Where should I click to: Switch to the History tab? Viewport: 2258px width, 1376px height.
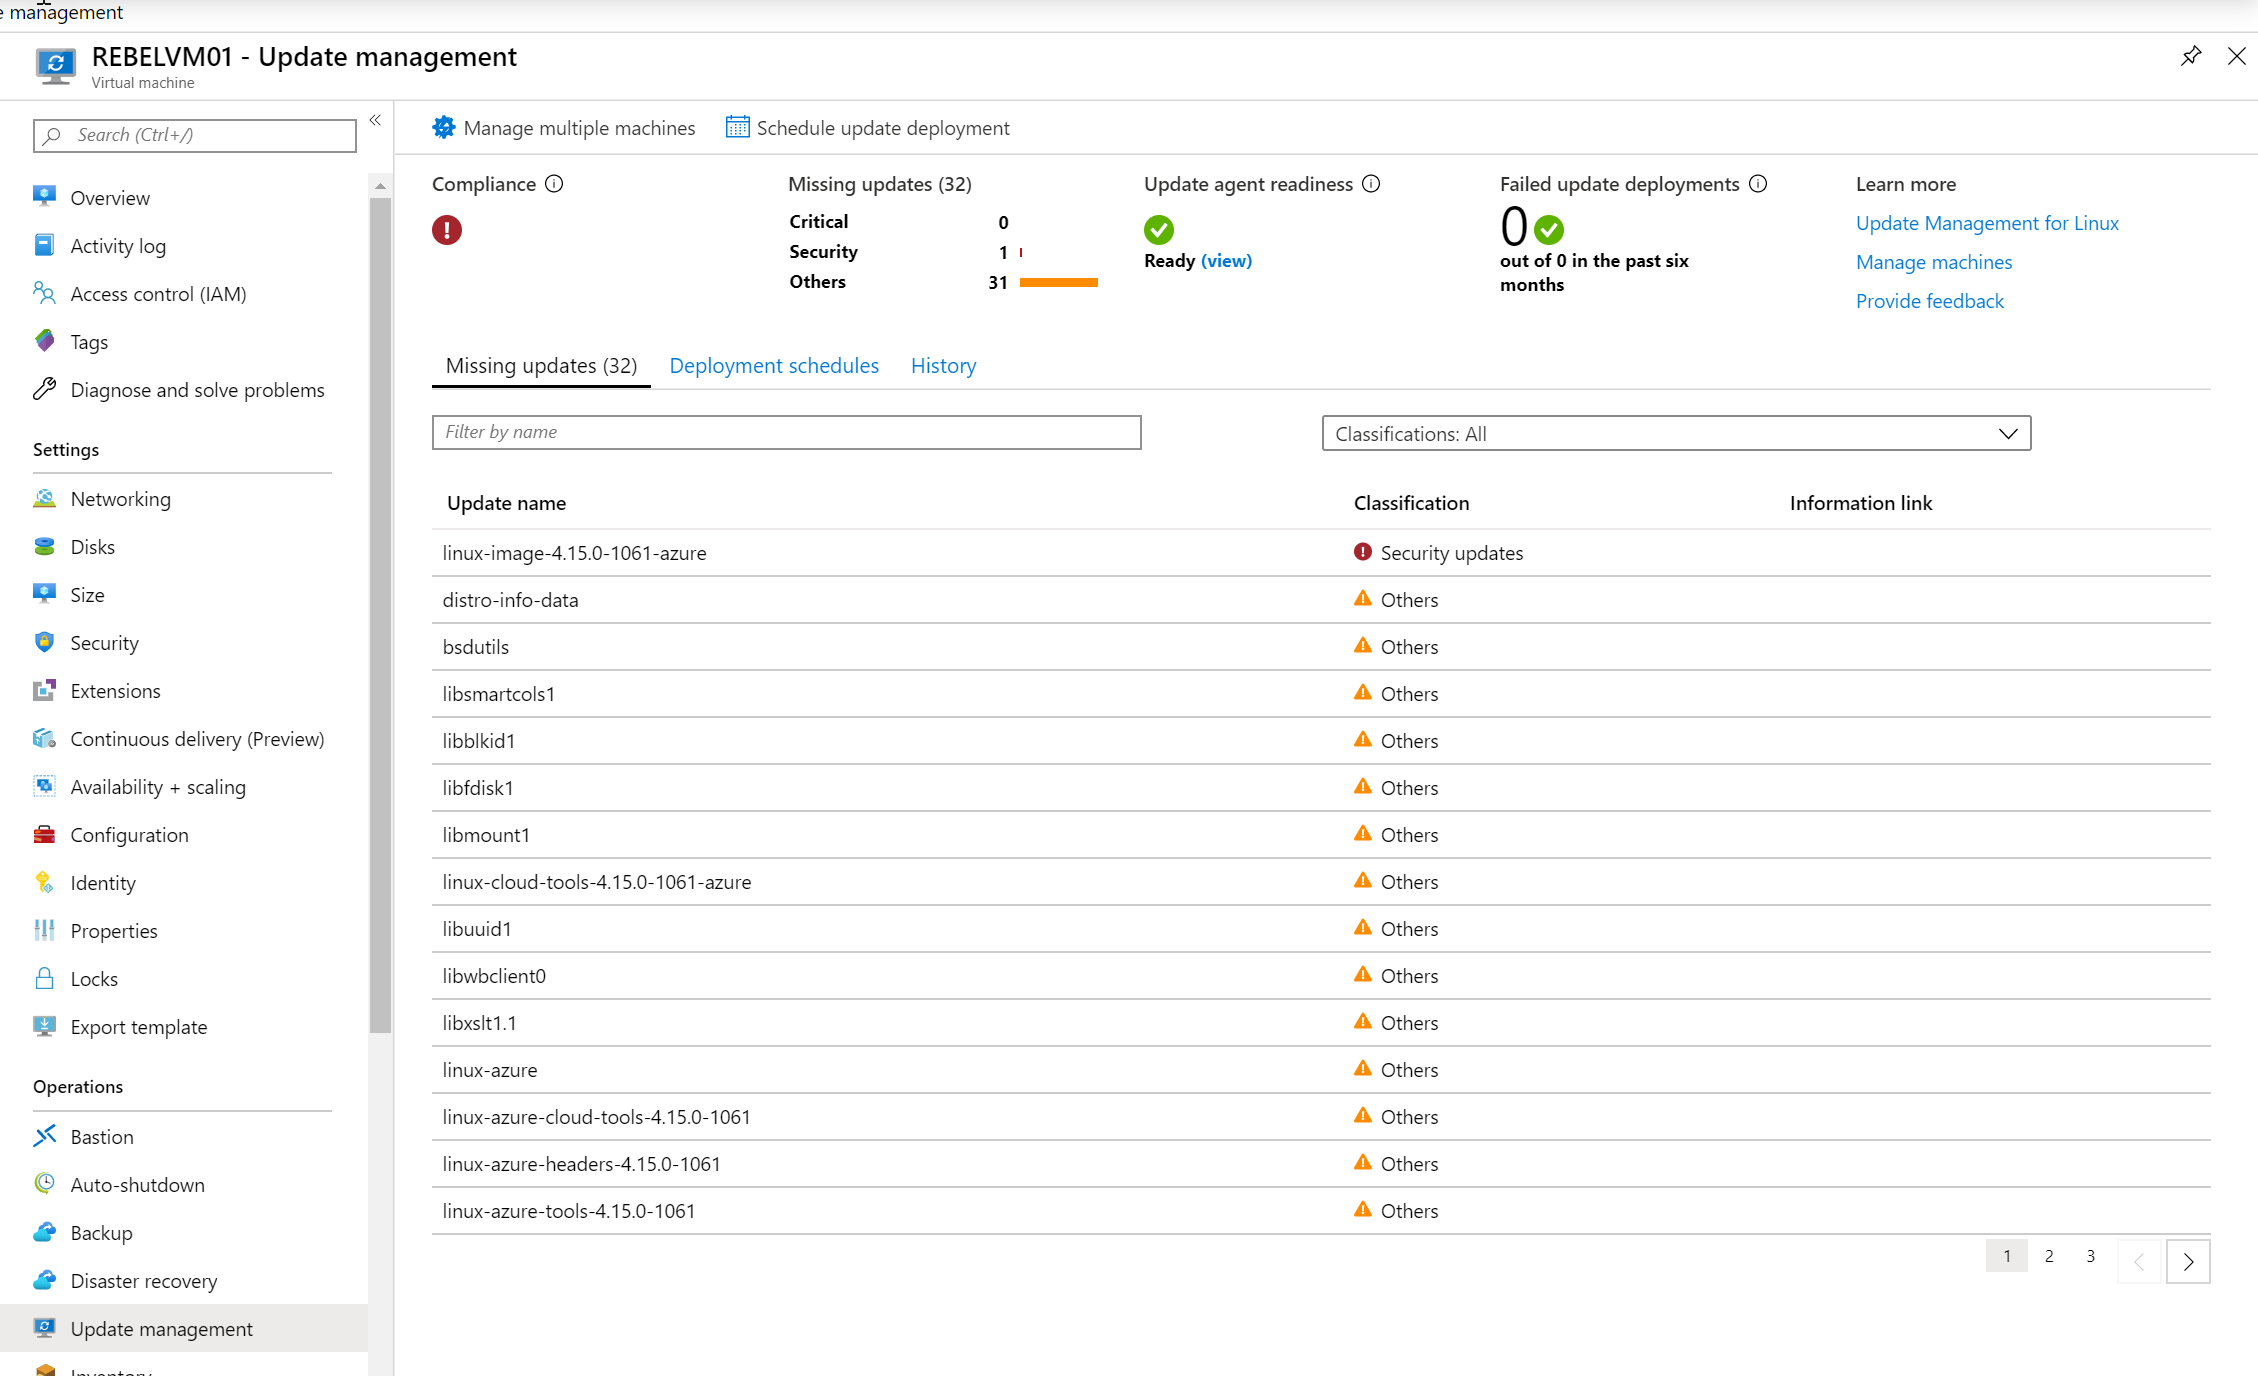coord(943,366)
